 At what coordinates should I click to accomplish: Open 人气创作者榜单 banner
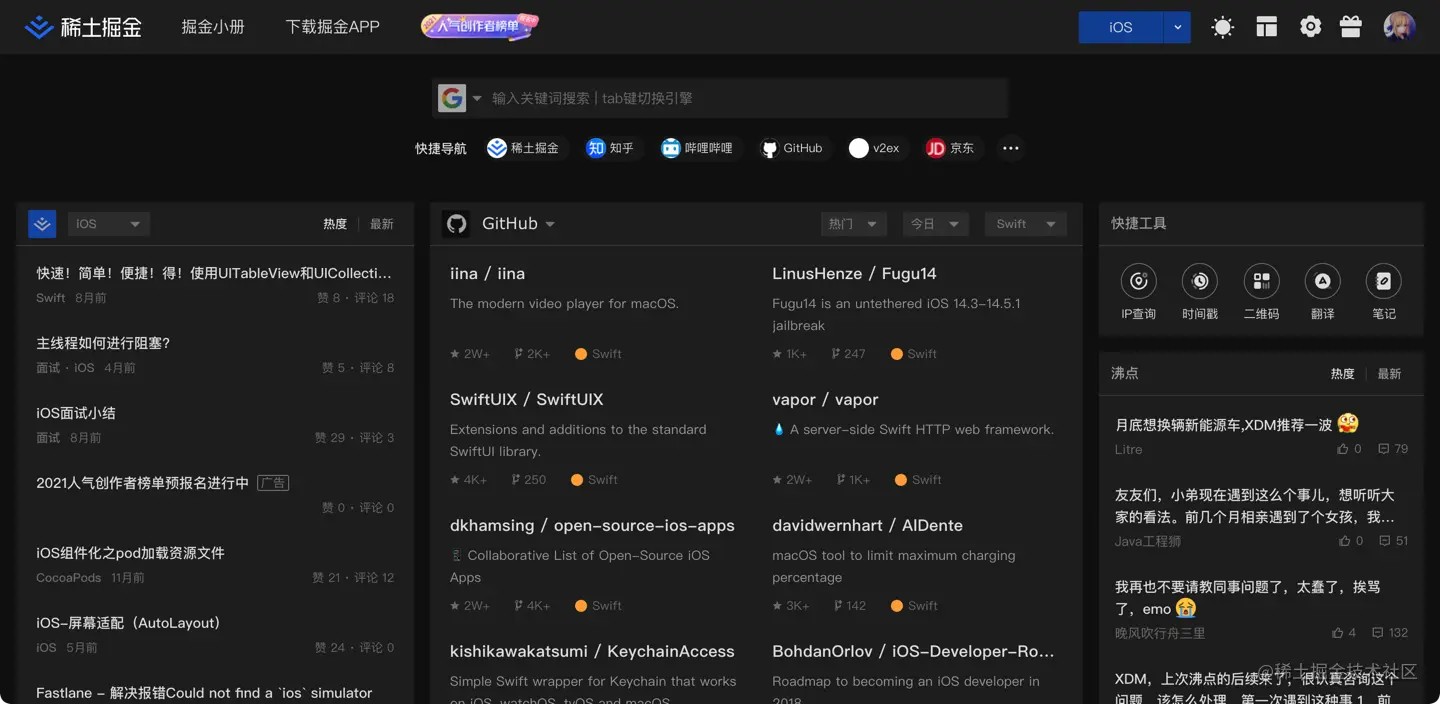point(480,26)
